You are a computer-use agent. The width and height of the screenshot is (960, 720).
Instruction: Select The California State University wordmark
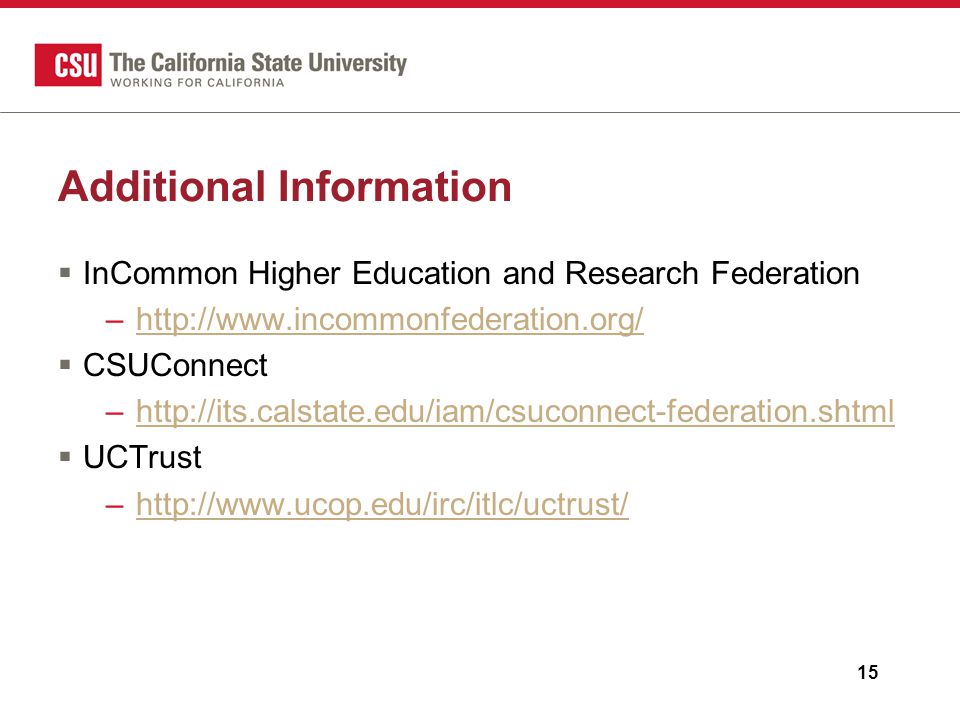[258, 62]
